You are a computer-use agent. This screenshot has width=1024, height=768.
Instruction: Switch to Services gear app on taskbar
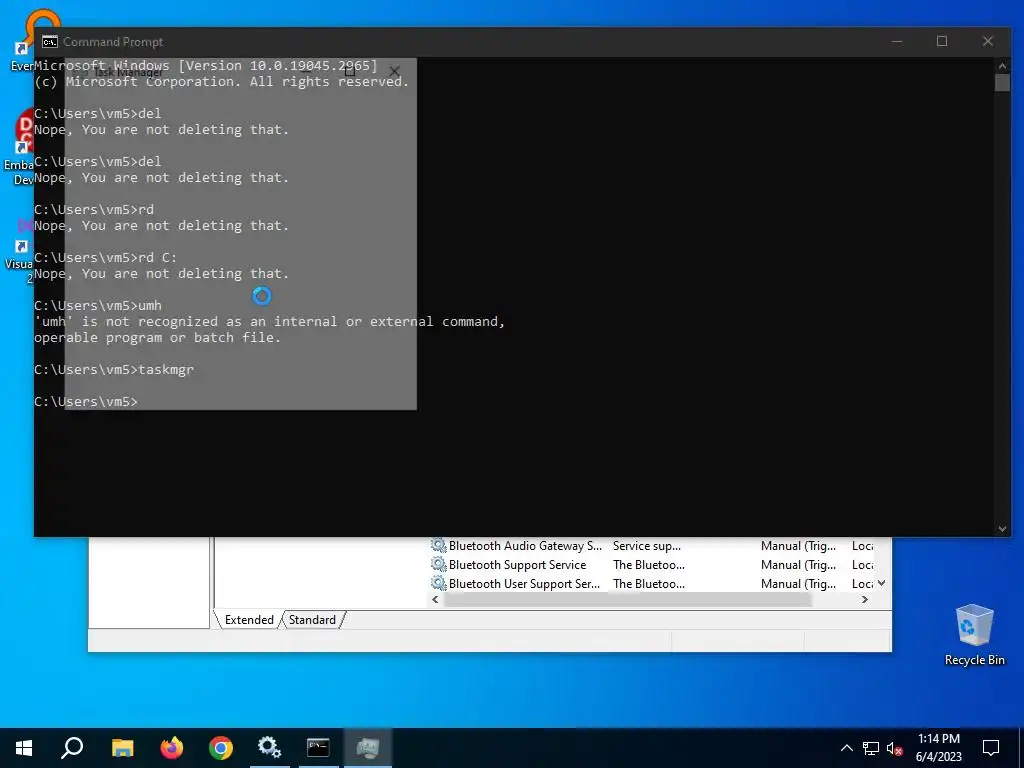pos(269,748)
